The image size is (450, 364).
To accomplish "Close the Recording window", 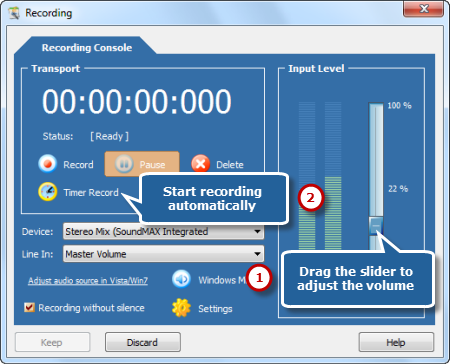I will (423, 9).
